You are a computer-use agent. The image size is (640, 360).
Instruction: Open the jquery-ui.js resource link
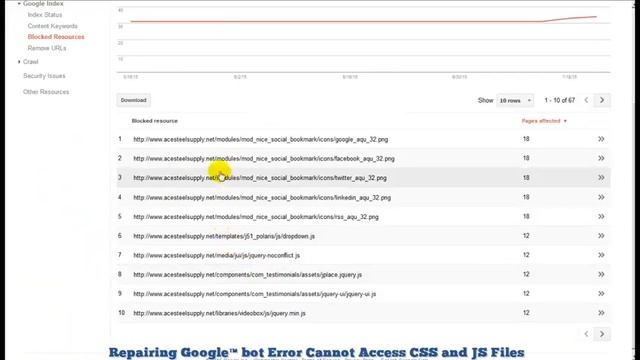255,294
